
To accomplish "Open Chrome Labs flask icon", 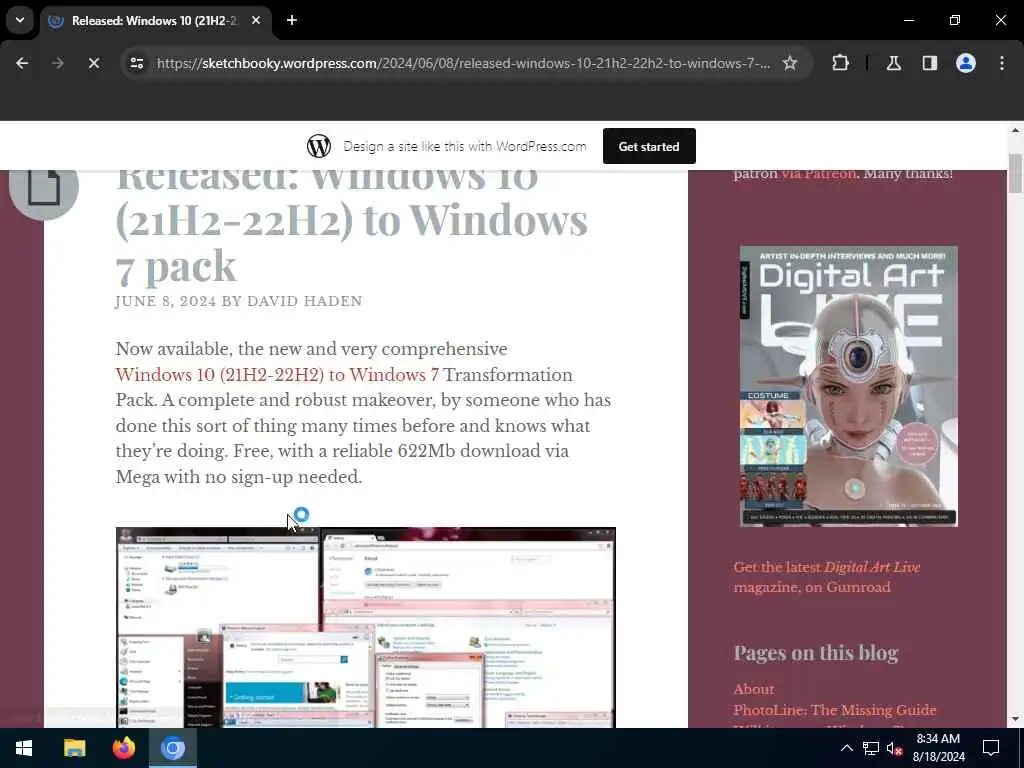I will pyautogui.click(x=894, y=63).
